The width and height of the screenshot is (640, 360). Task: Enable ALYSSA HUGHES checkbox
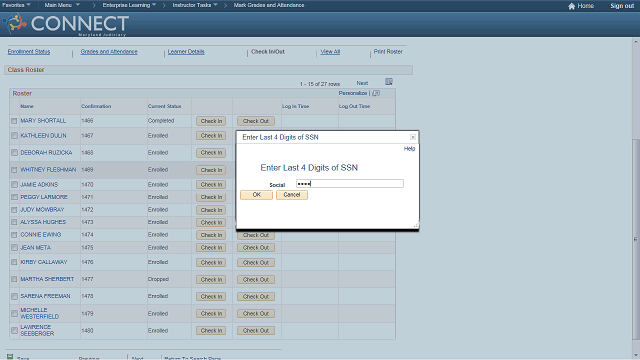point(14,222)
